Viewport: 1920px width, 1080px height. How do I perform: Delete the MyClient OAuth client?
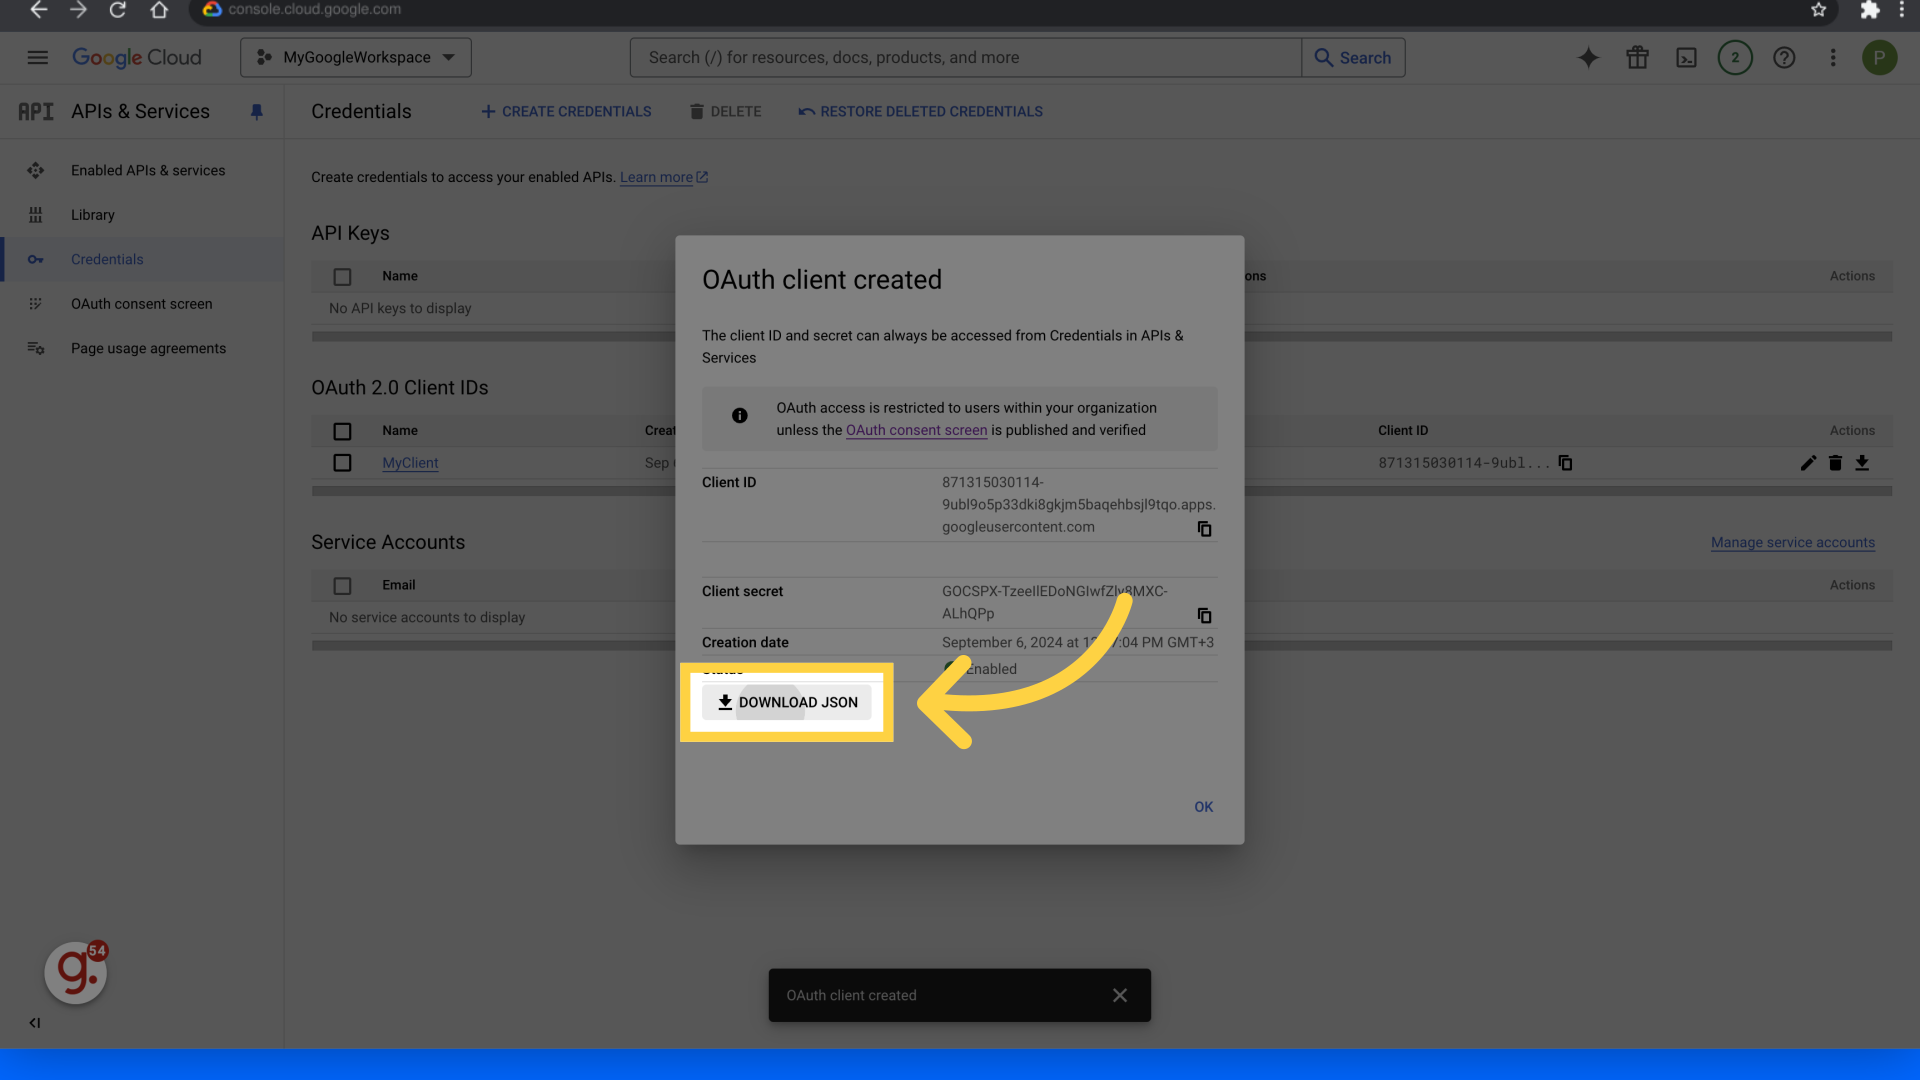pos(1835,463)
